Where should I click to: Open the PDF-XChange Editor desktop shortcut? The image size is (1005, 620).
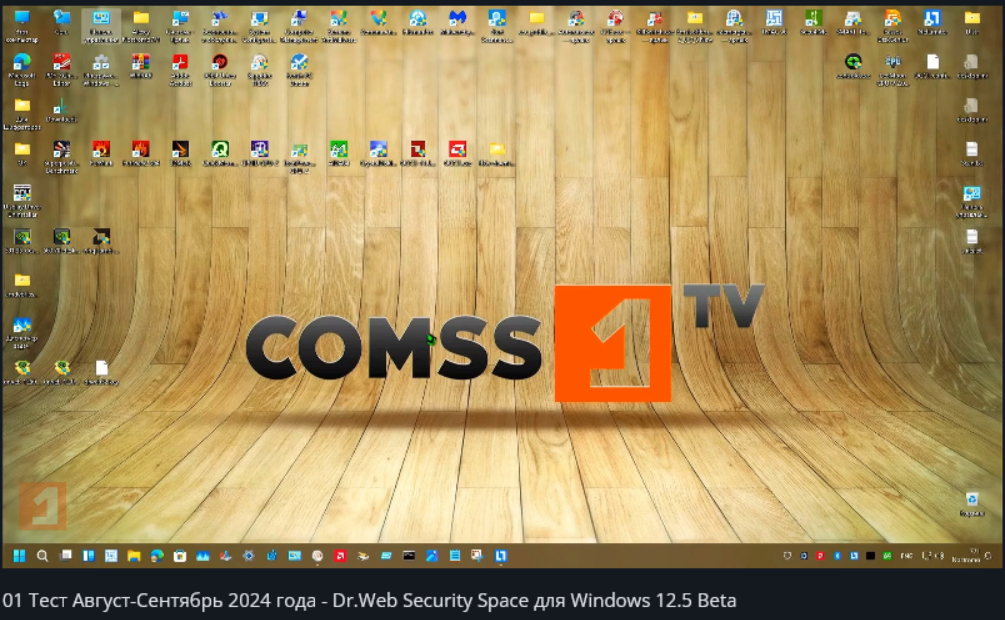[x=62, y=70]
